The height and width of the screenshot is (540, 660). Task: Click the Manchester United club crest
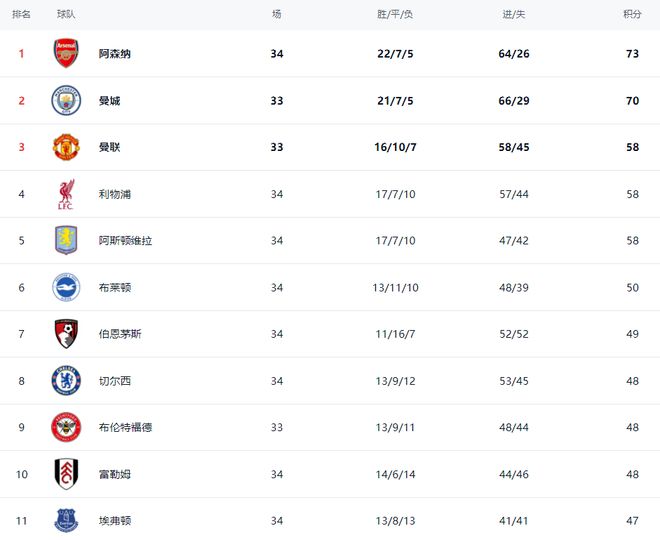point(66,147)
